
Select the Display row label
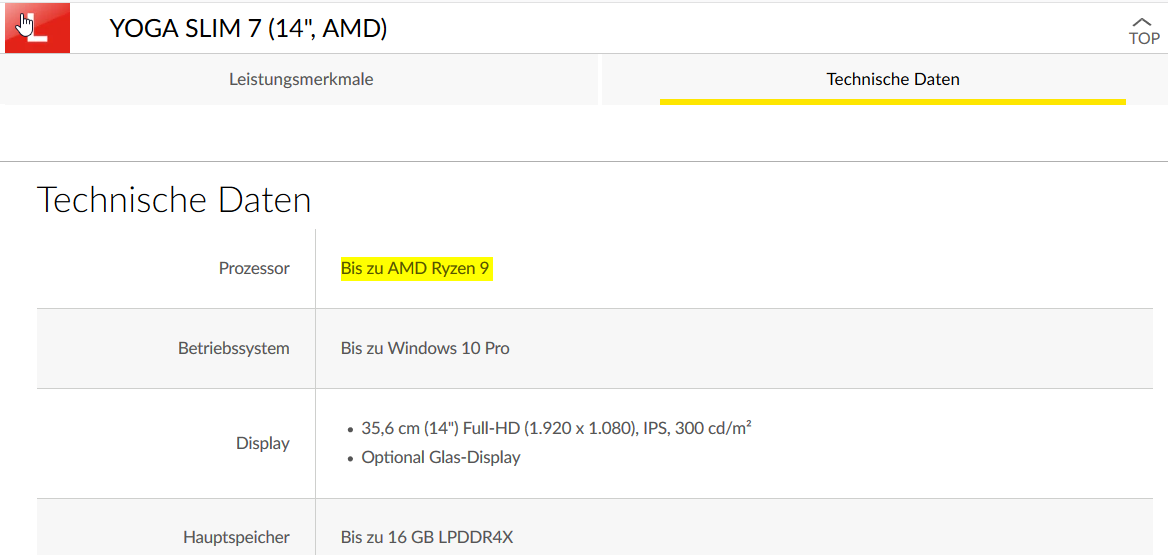[x=263, y=443]
